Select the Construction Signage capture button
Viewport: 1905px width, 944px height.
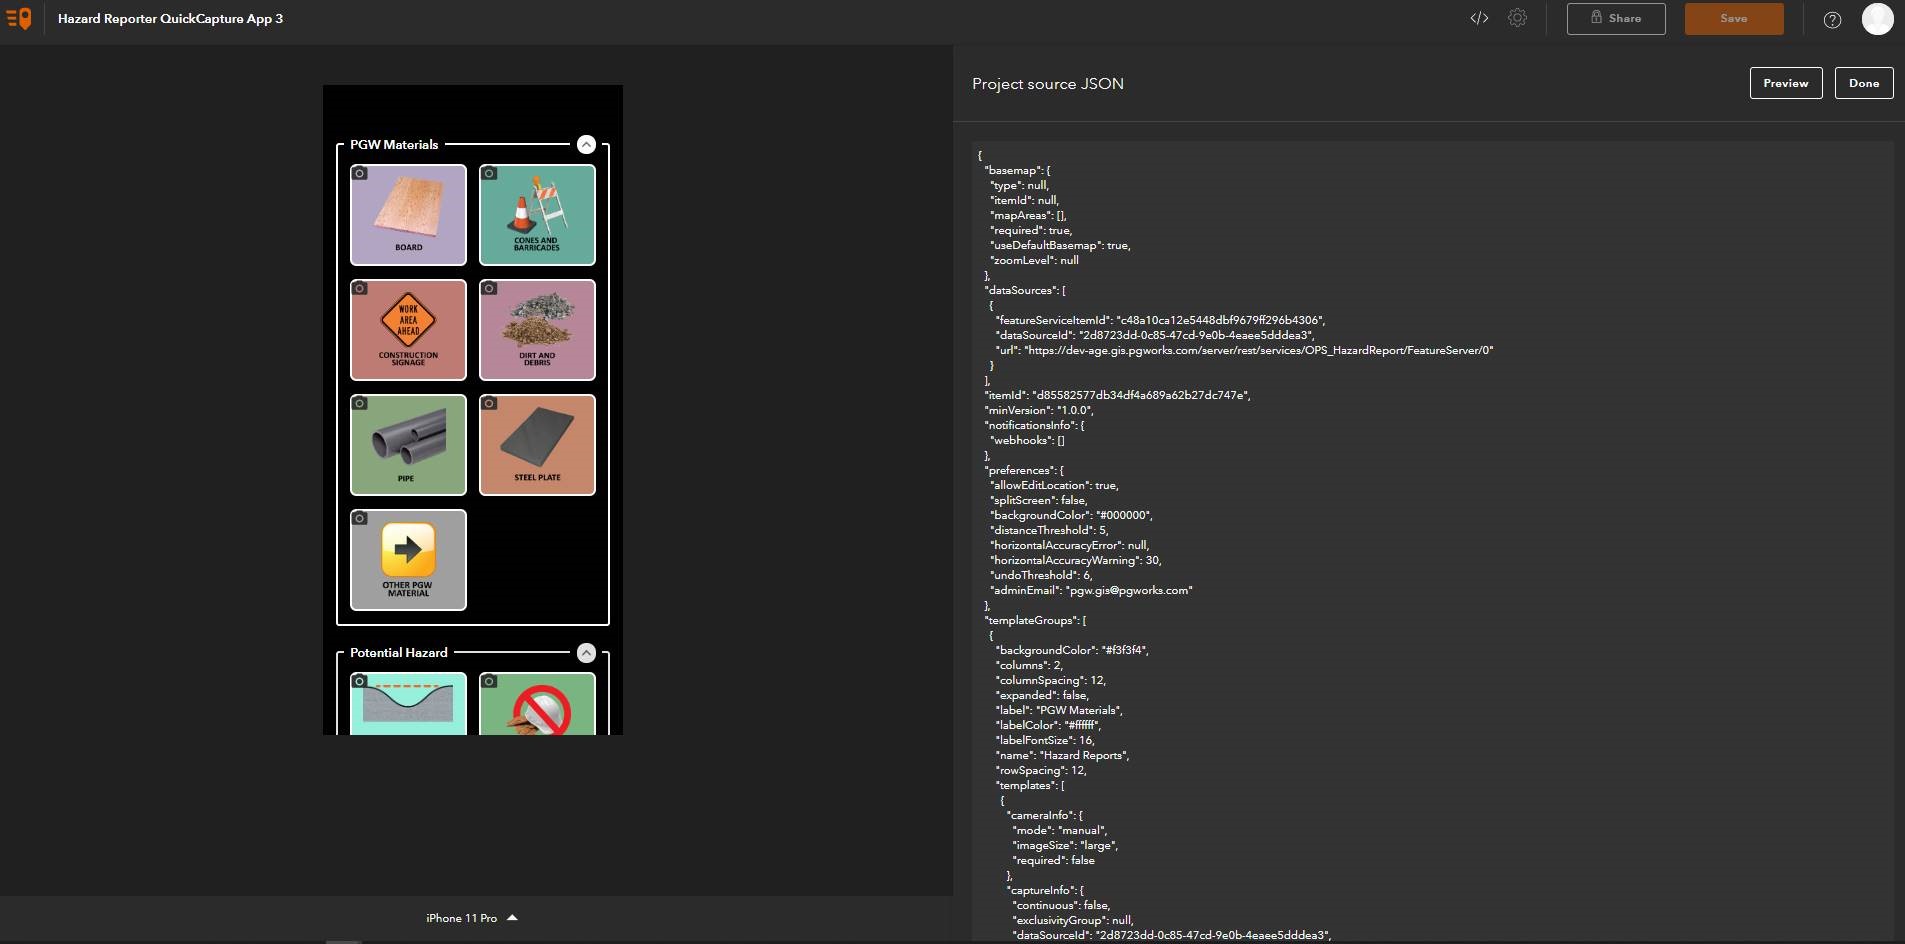click(408, 330)
